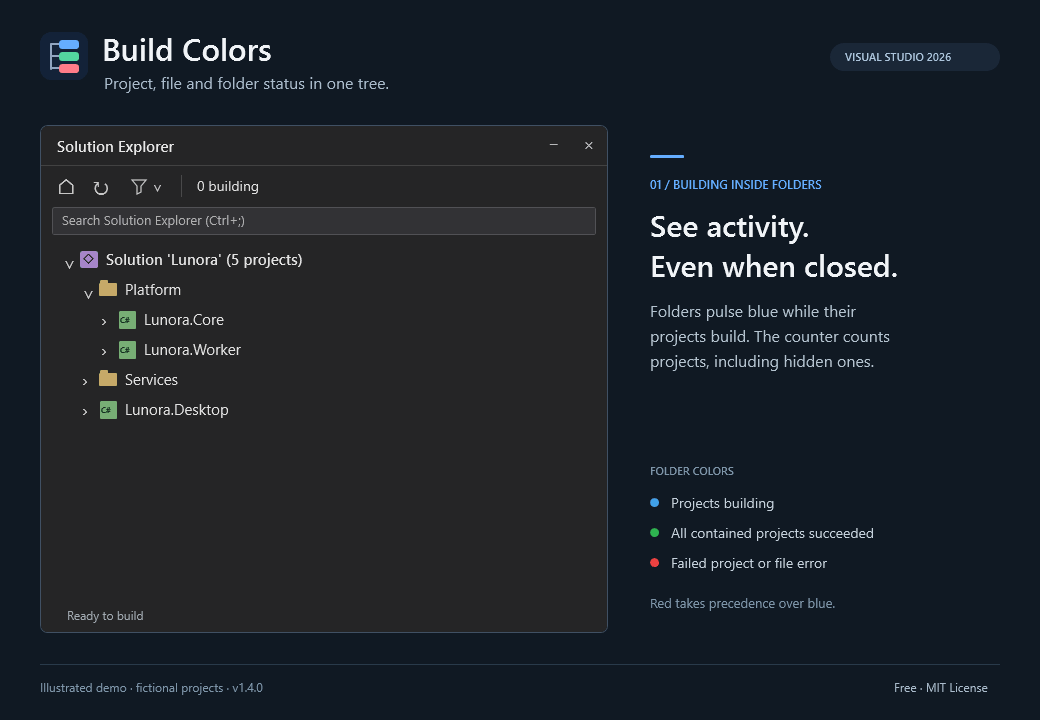Click the red failed legend dot
Screen dimensions: 1040x720
click(x=655, y=562)
